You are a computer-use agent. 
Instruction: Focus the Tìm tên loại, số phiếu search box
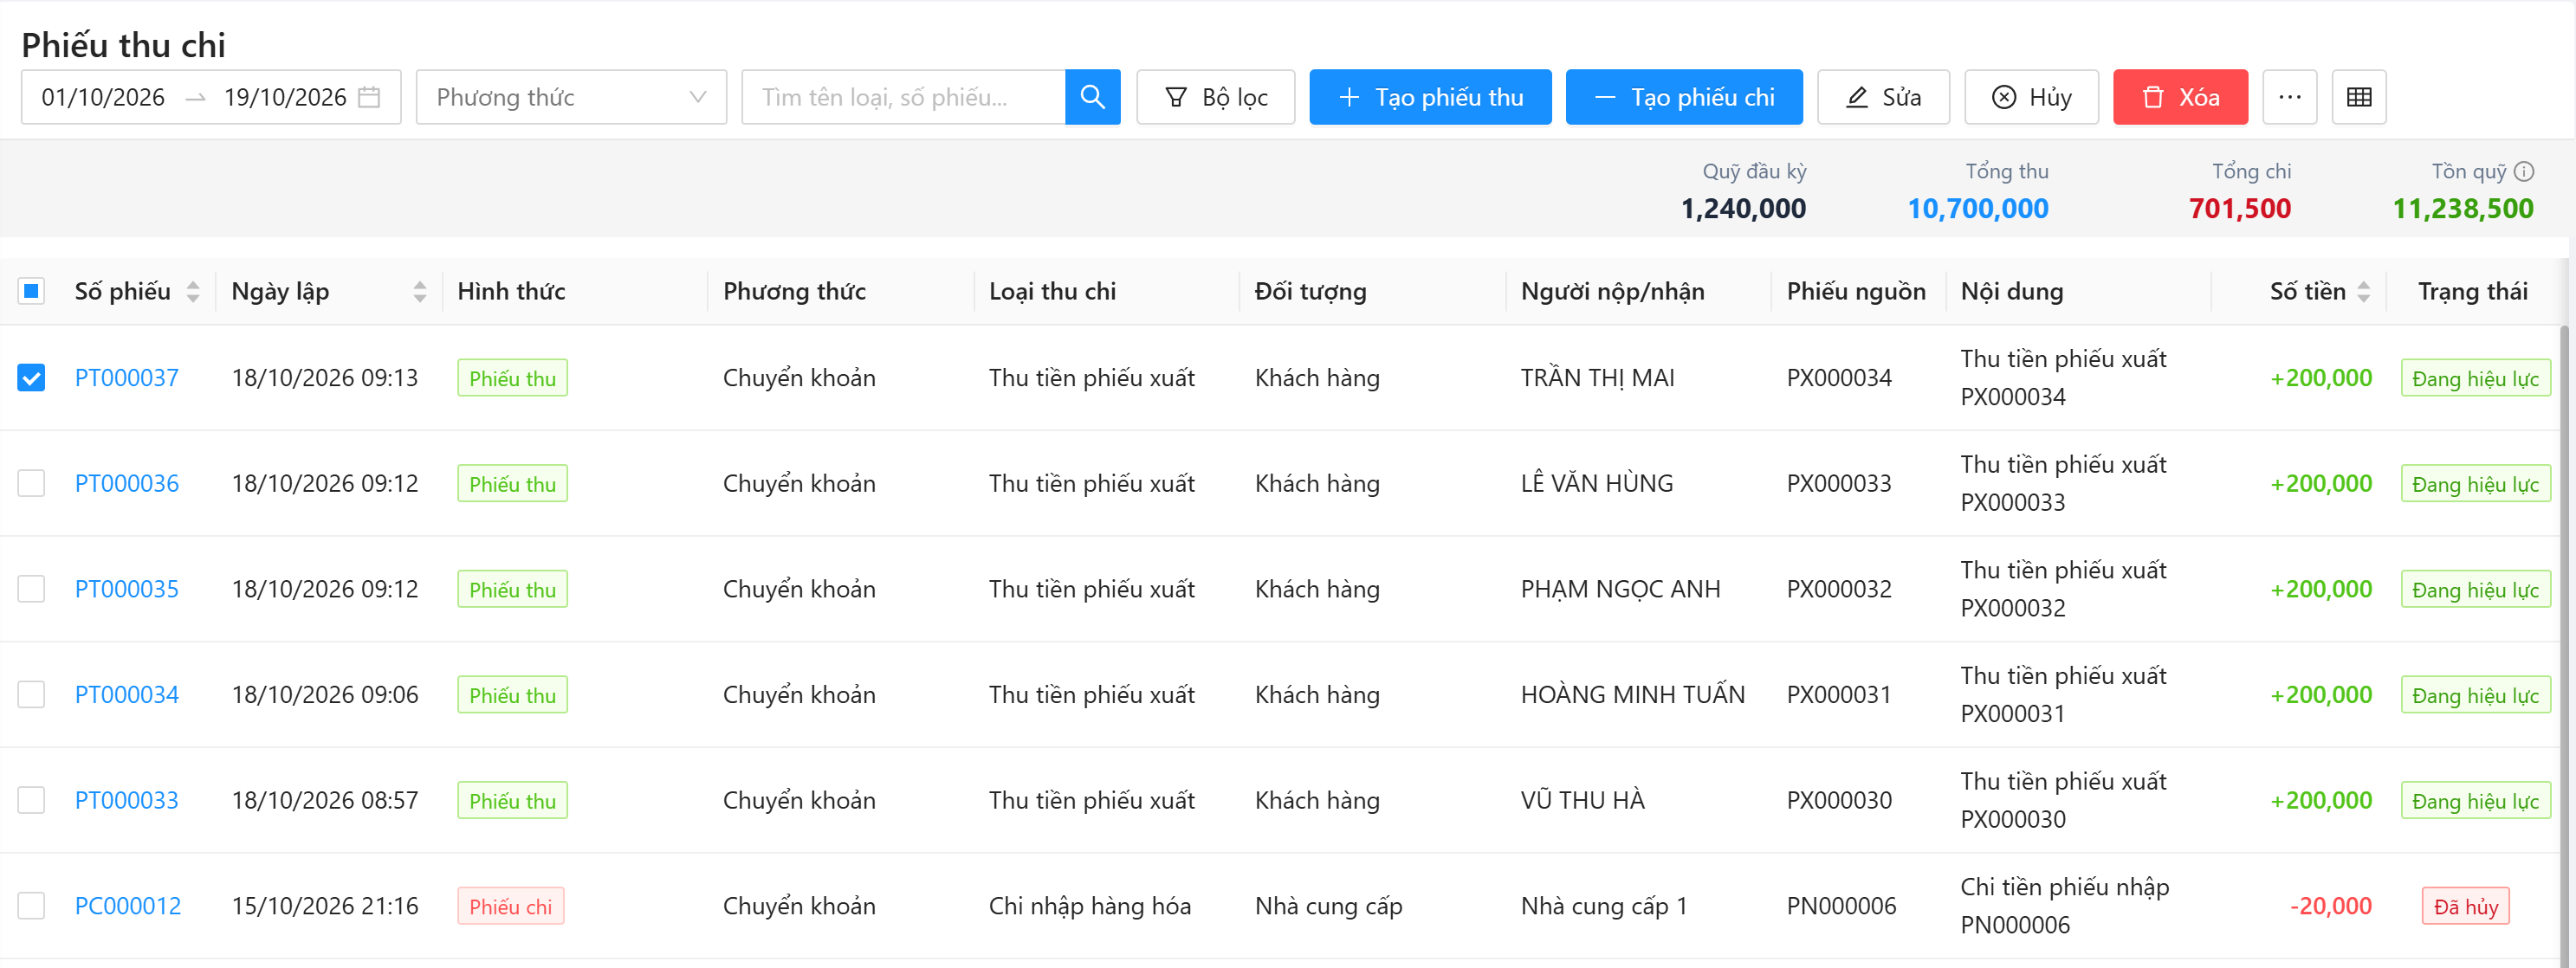click(x=903, y=97)
